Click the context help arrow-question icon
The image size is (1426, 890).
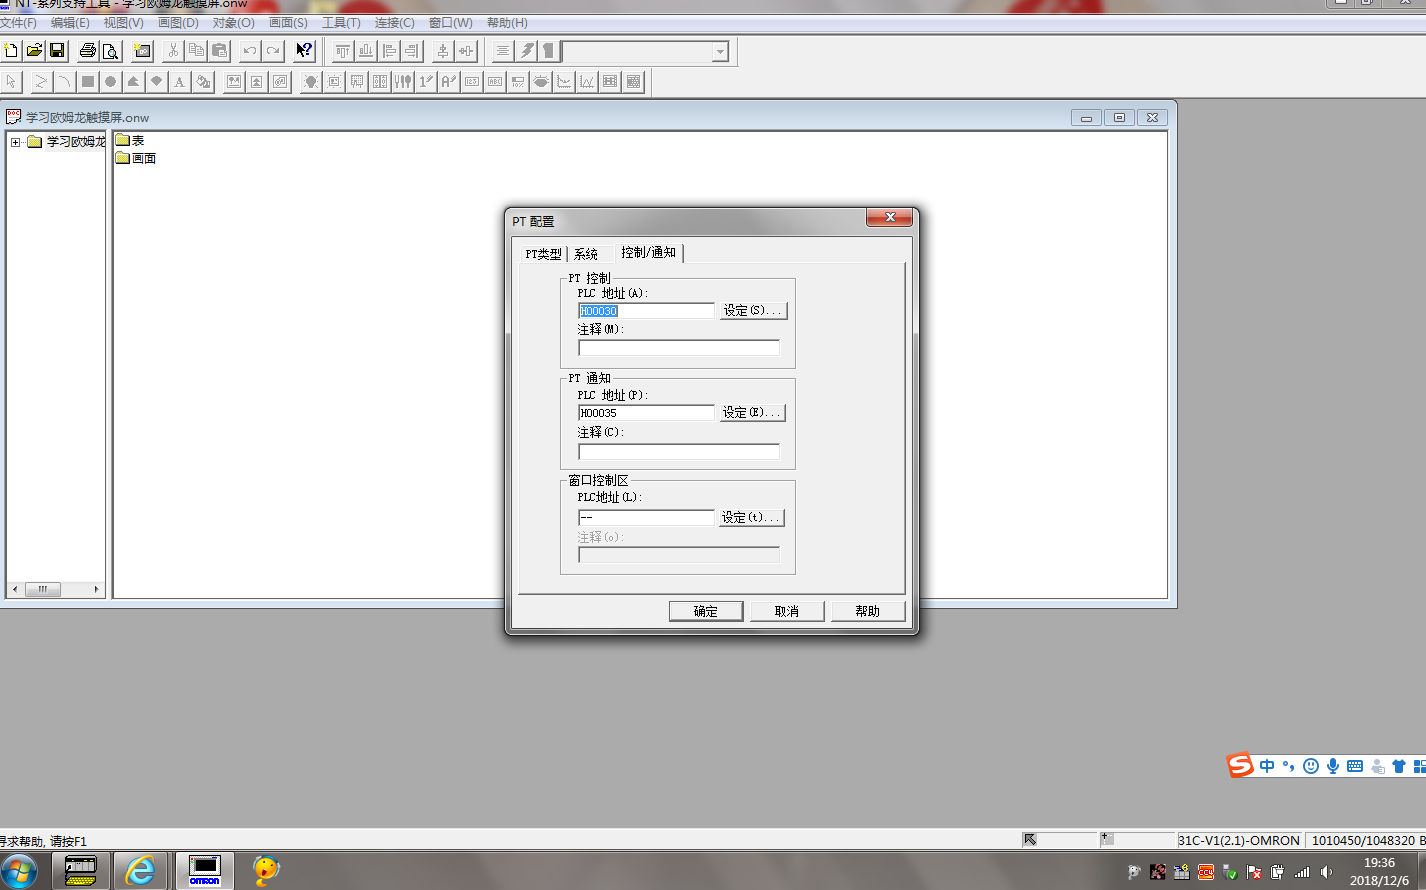(304, 51)
